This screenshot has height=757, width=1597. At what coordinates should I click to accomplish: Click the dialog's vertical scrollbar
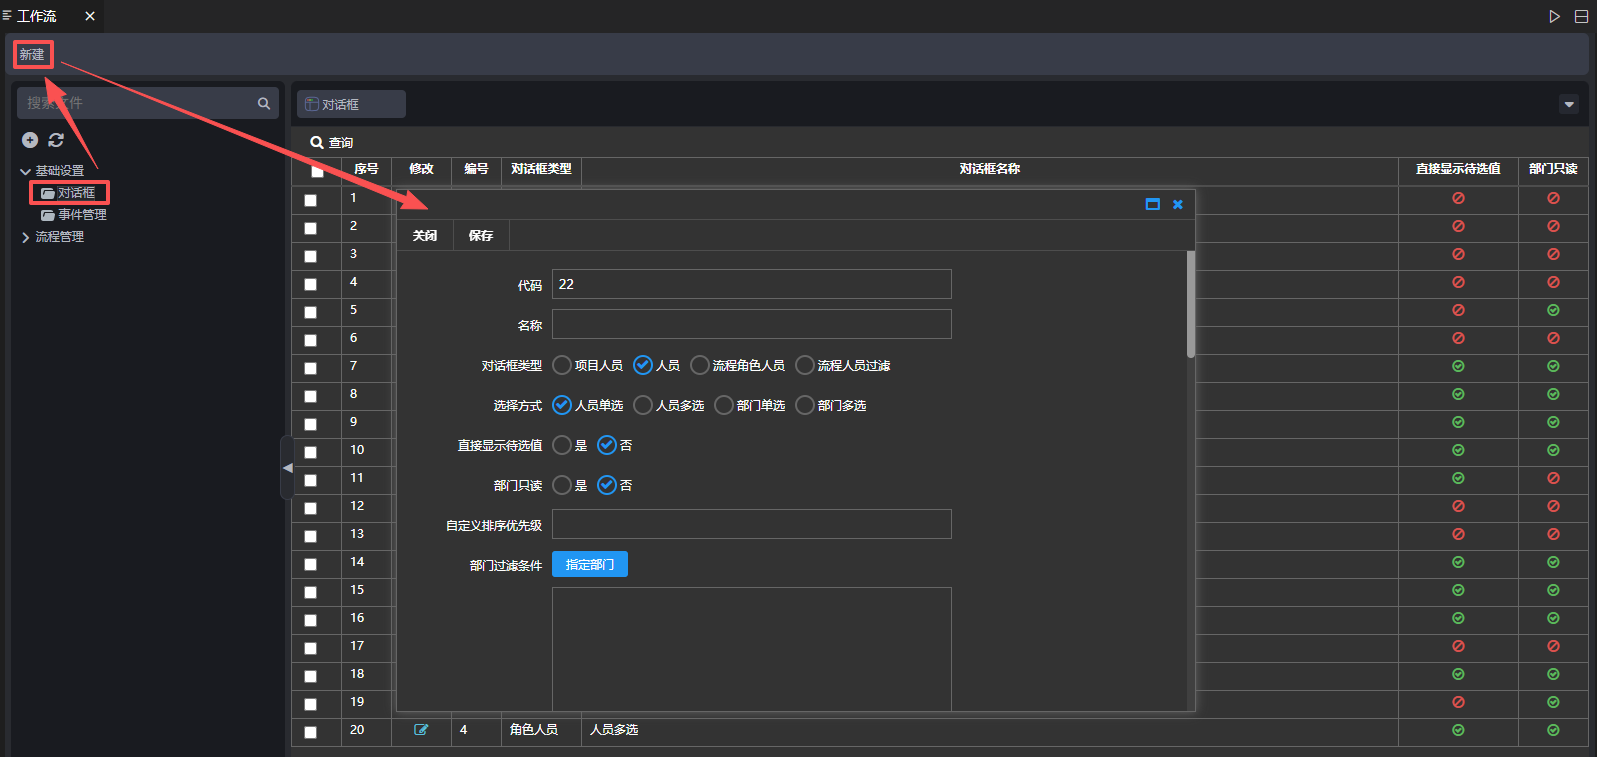1190,305
